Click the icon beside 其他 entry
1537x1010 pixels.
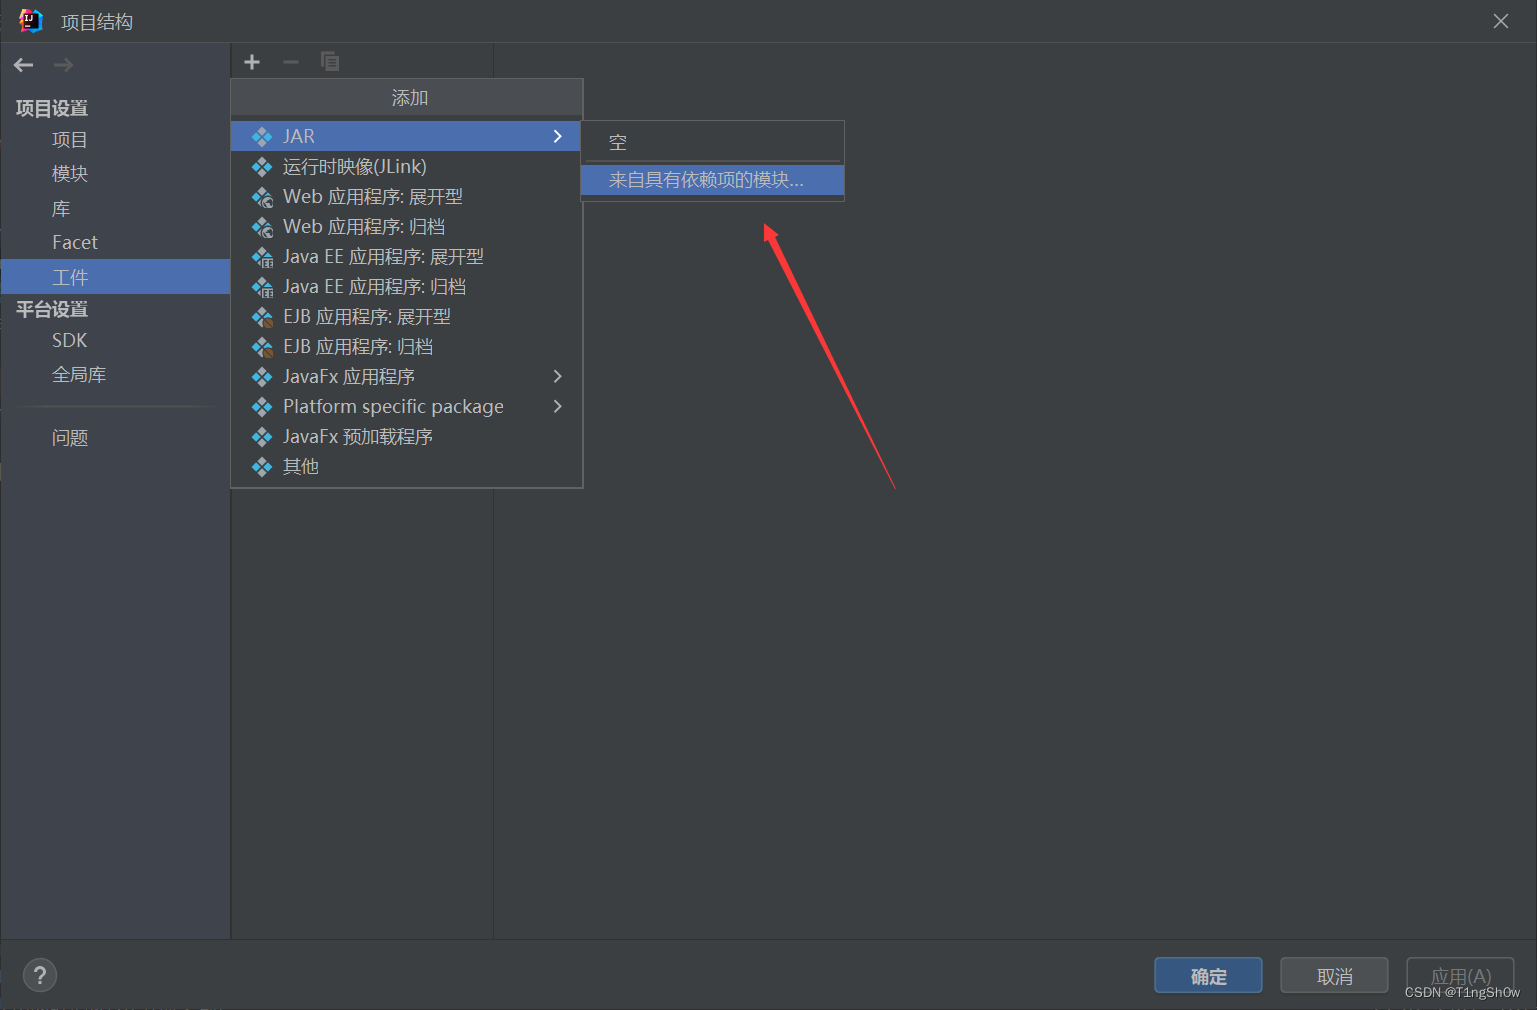coord(262,467)
